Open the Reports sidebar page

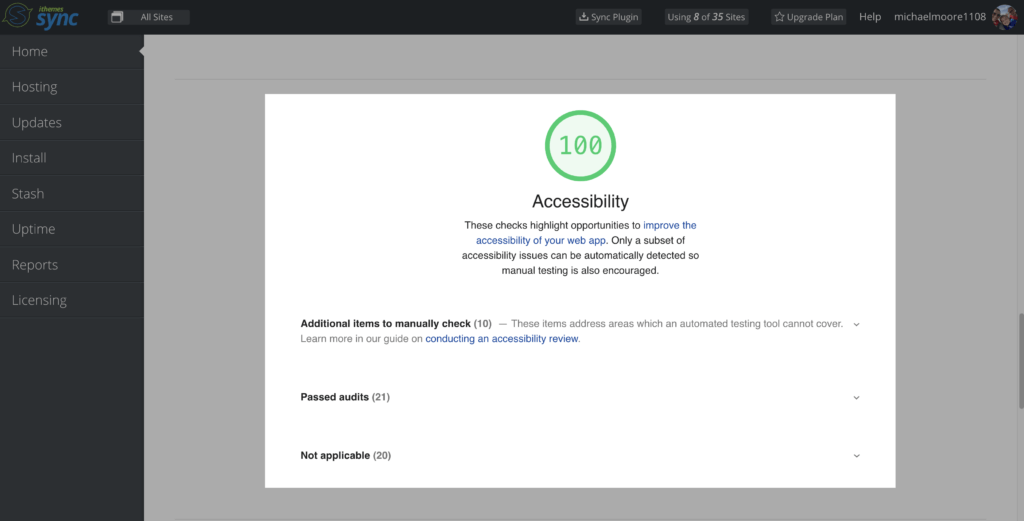click(x=72, y=265)
